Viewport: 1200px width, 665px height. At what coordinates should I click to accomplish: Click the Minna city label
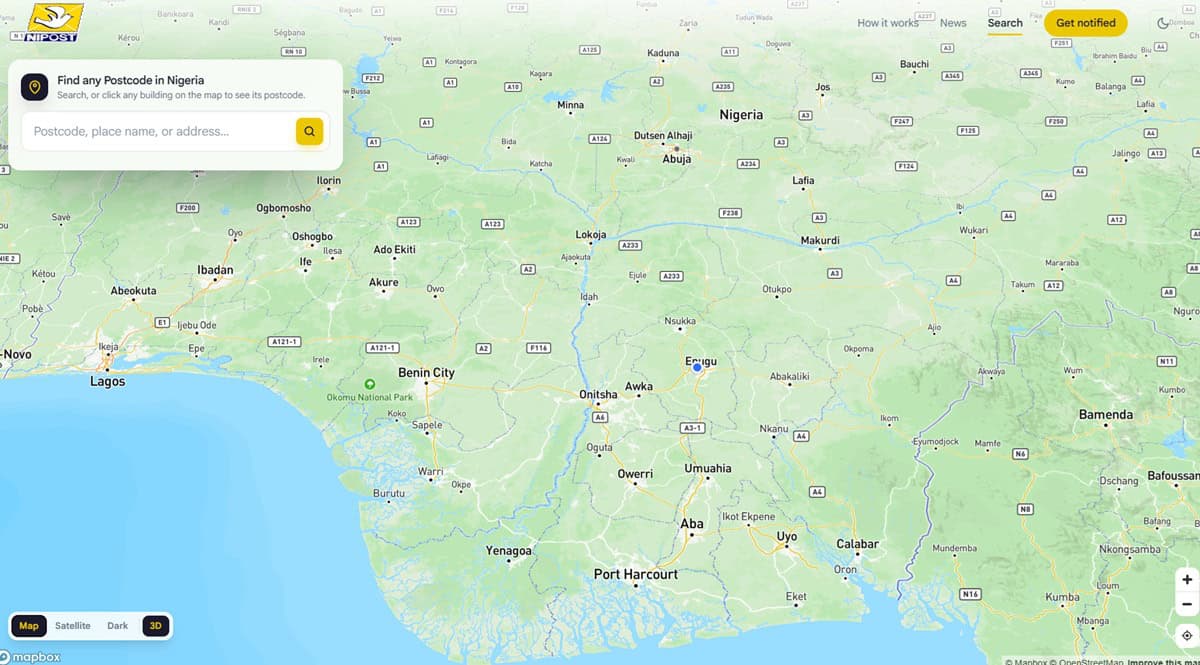click(x=570, y=105)
